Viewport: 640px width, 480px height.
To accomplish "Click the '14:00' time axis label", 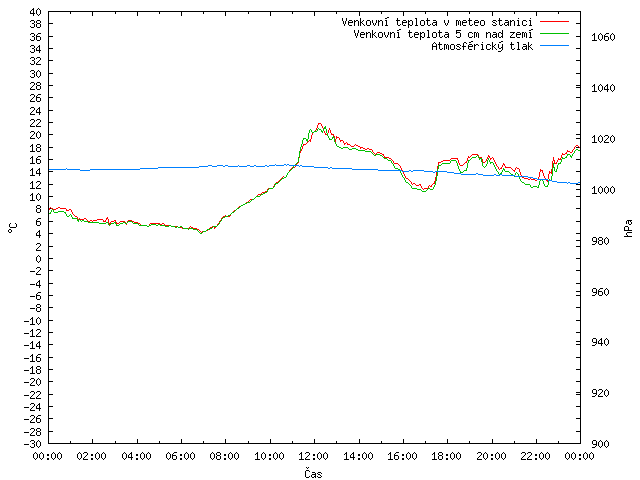I will (358, 456).
